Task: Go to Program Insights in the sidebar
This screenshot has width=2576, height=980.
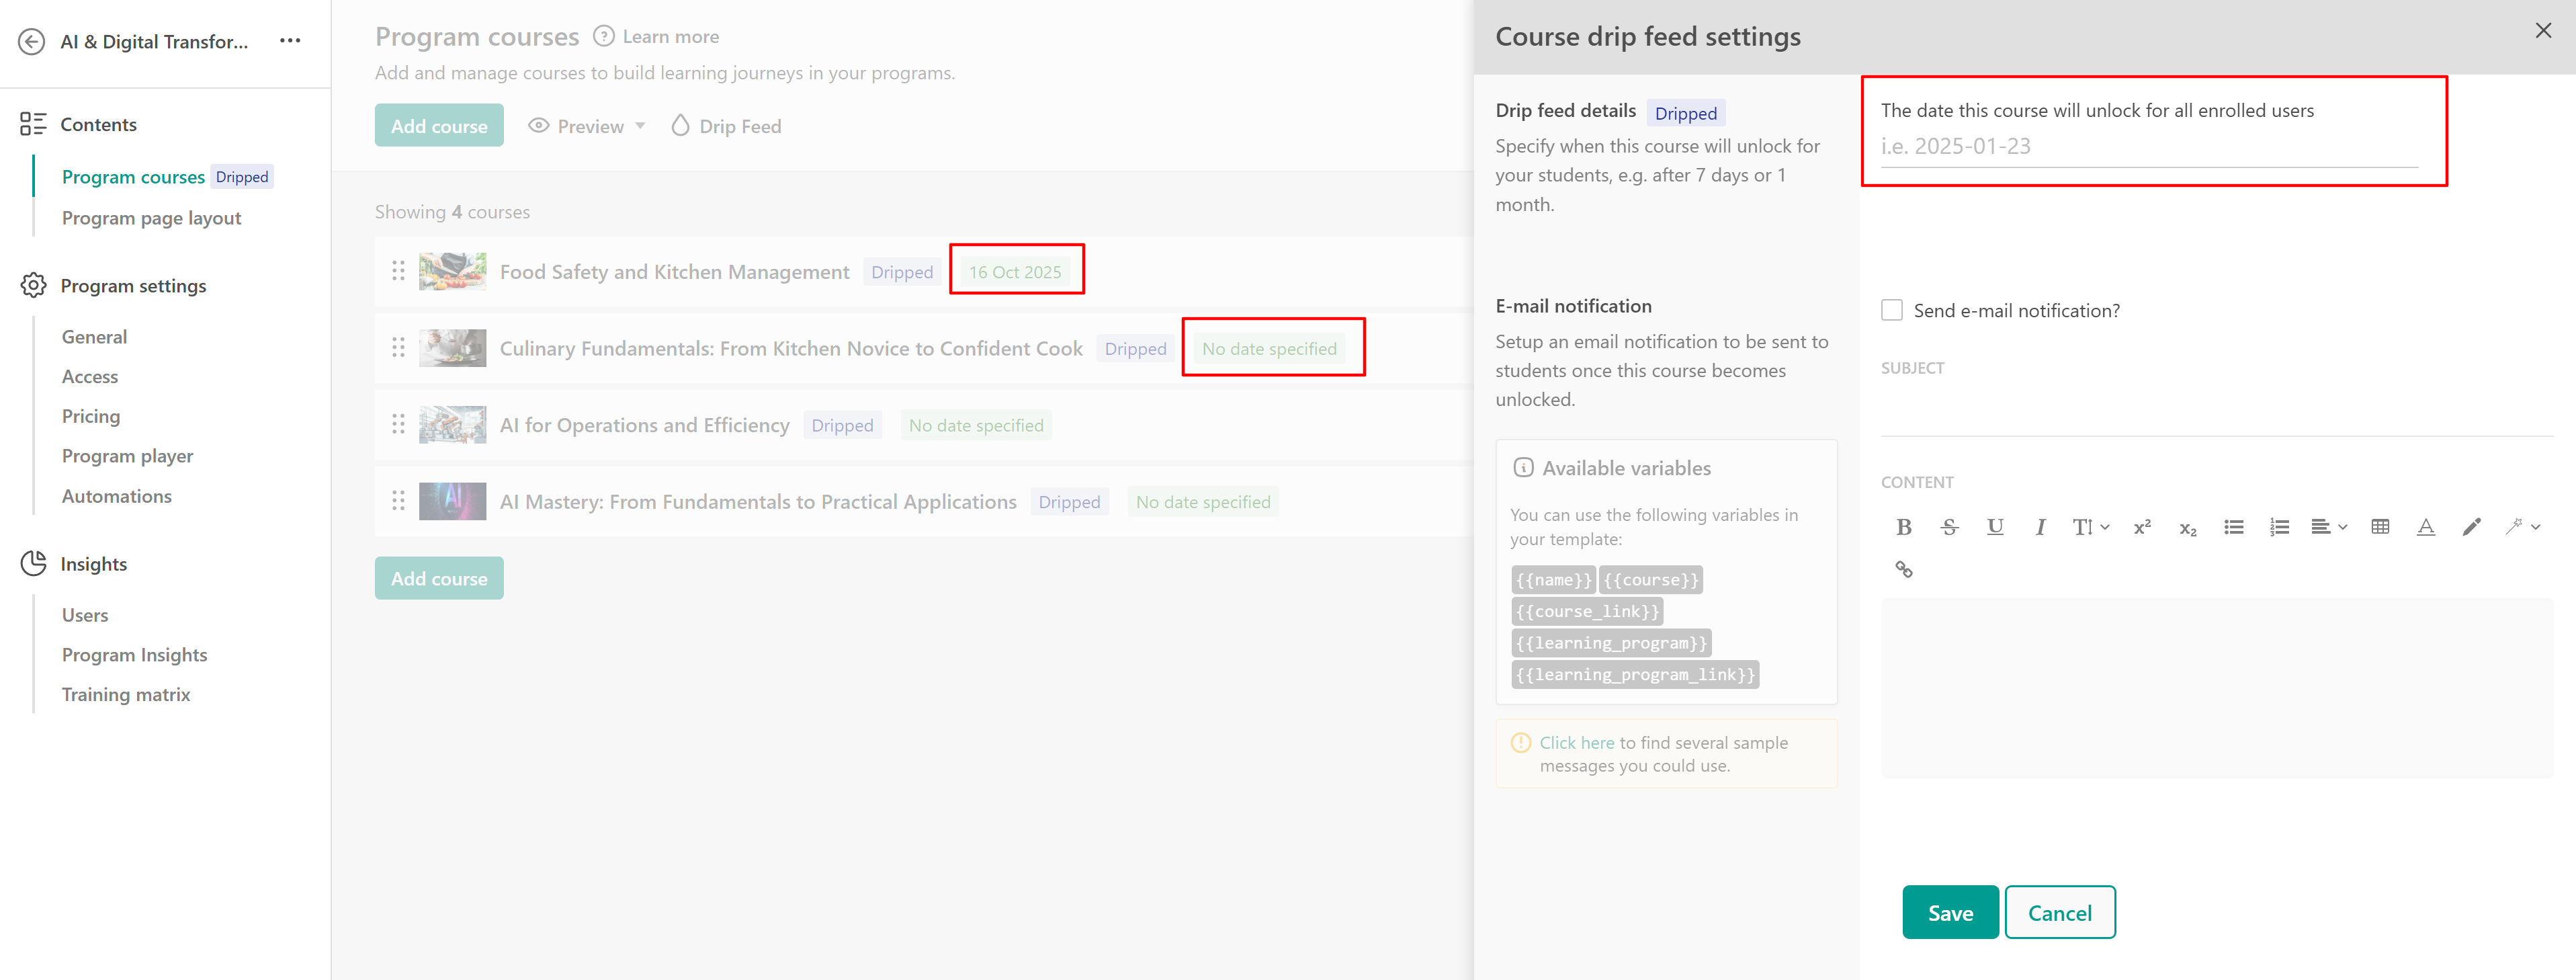Action: [134, 655]
